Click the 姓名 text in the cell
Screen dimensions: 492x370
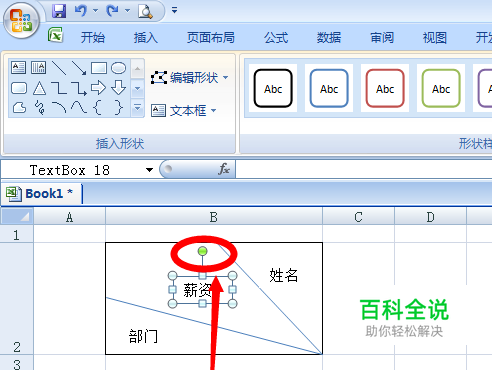coord(284,276)
